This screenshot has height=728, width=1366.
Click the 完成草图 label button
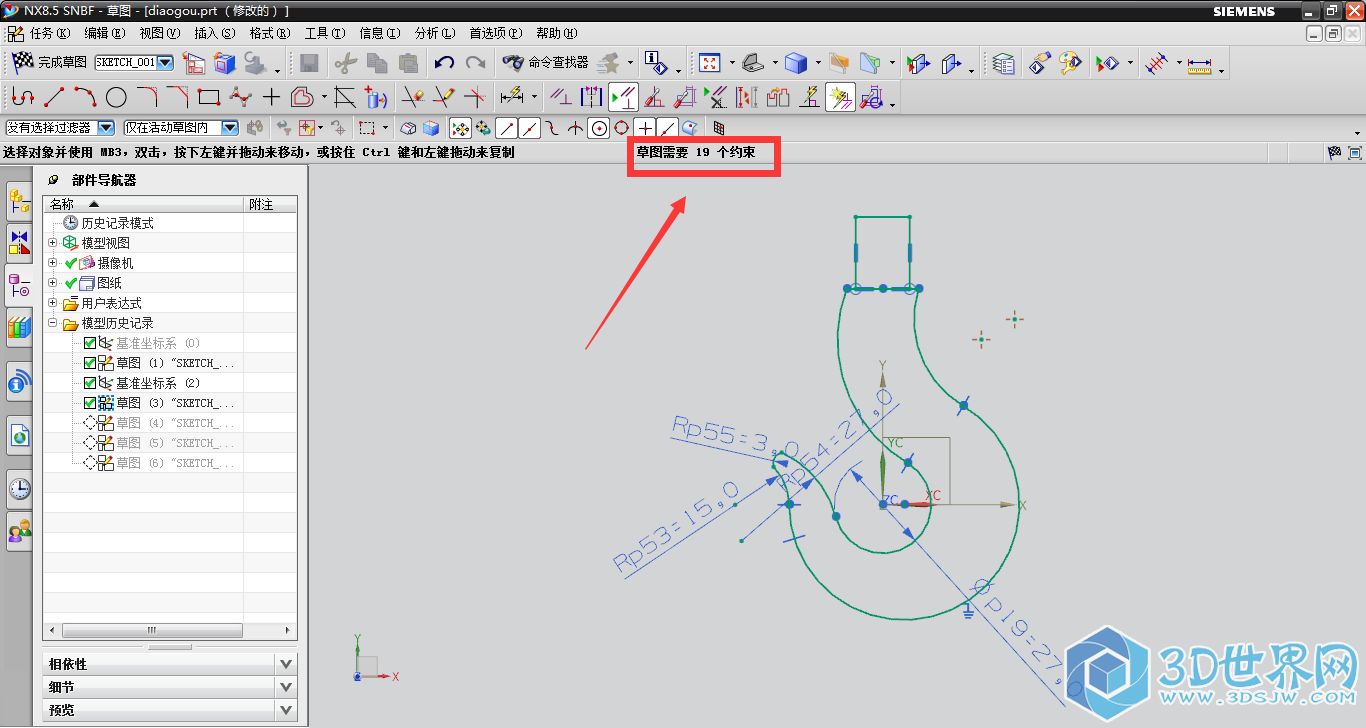point(63,62)
